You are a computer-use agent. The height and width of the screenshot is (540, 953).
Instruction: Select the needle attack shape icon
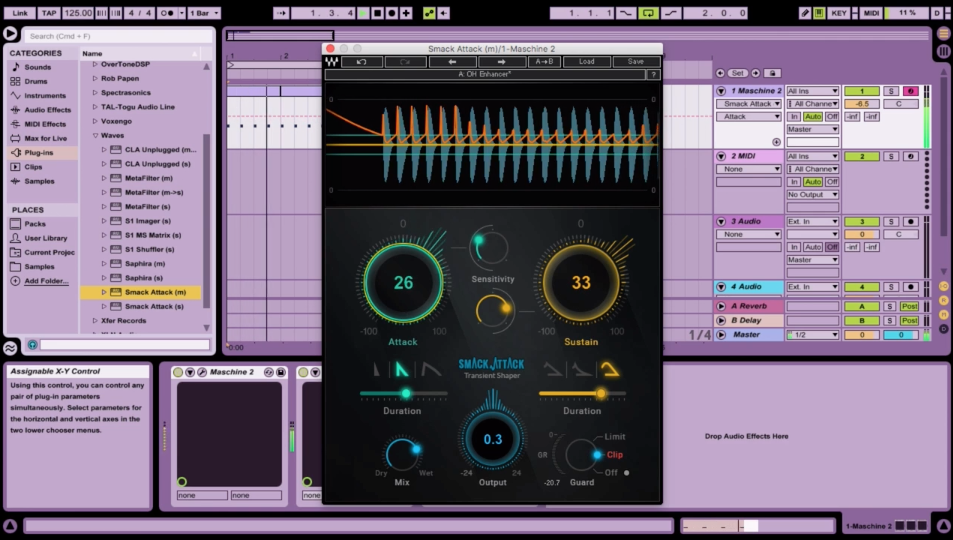point(376,369)
